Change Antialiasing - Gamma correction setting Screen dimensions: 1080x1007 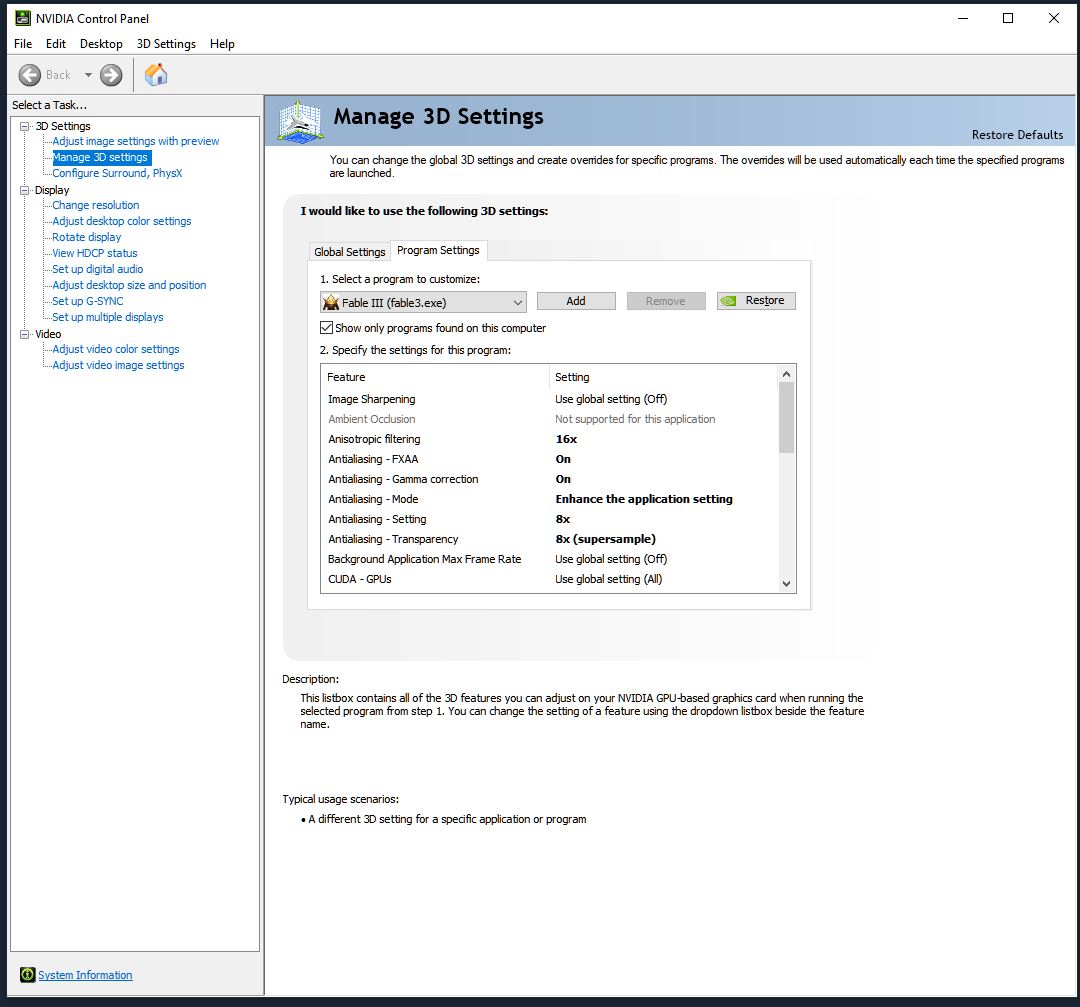coord(563,479)
